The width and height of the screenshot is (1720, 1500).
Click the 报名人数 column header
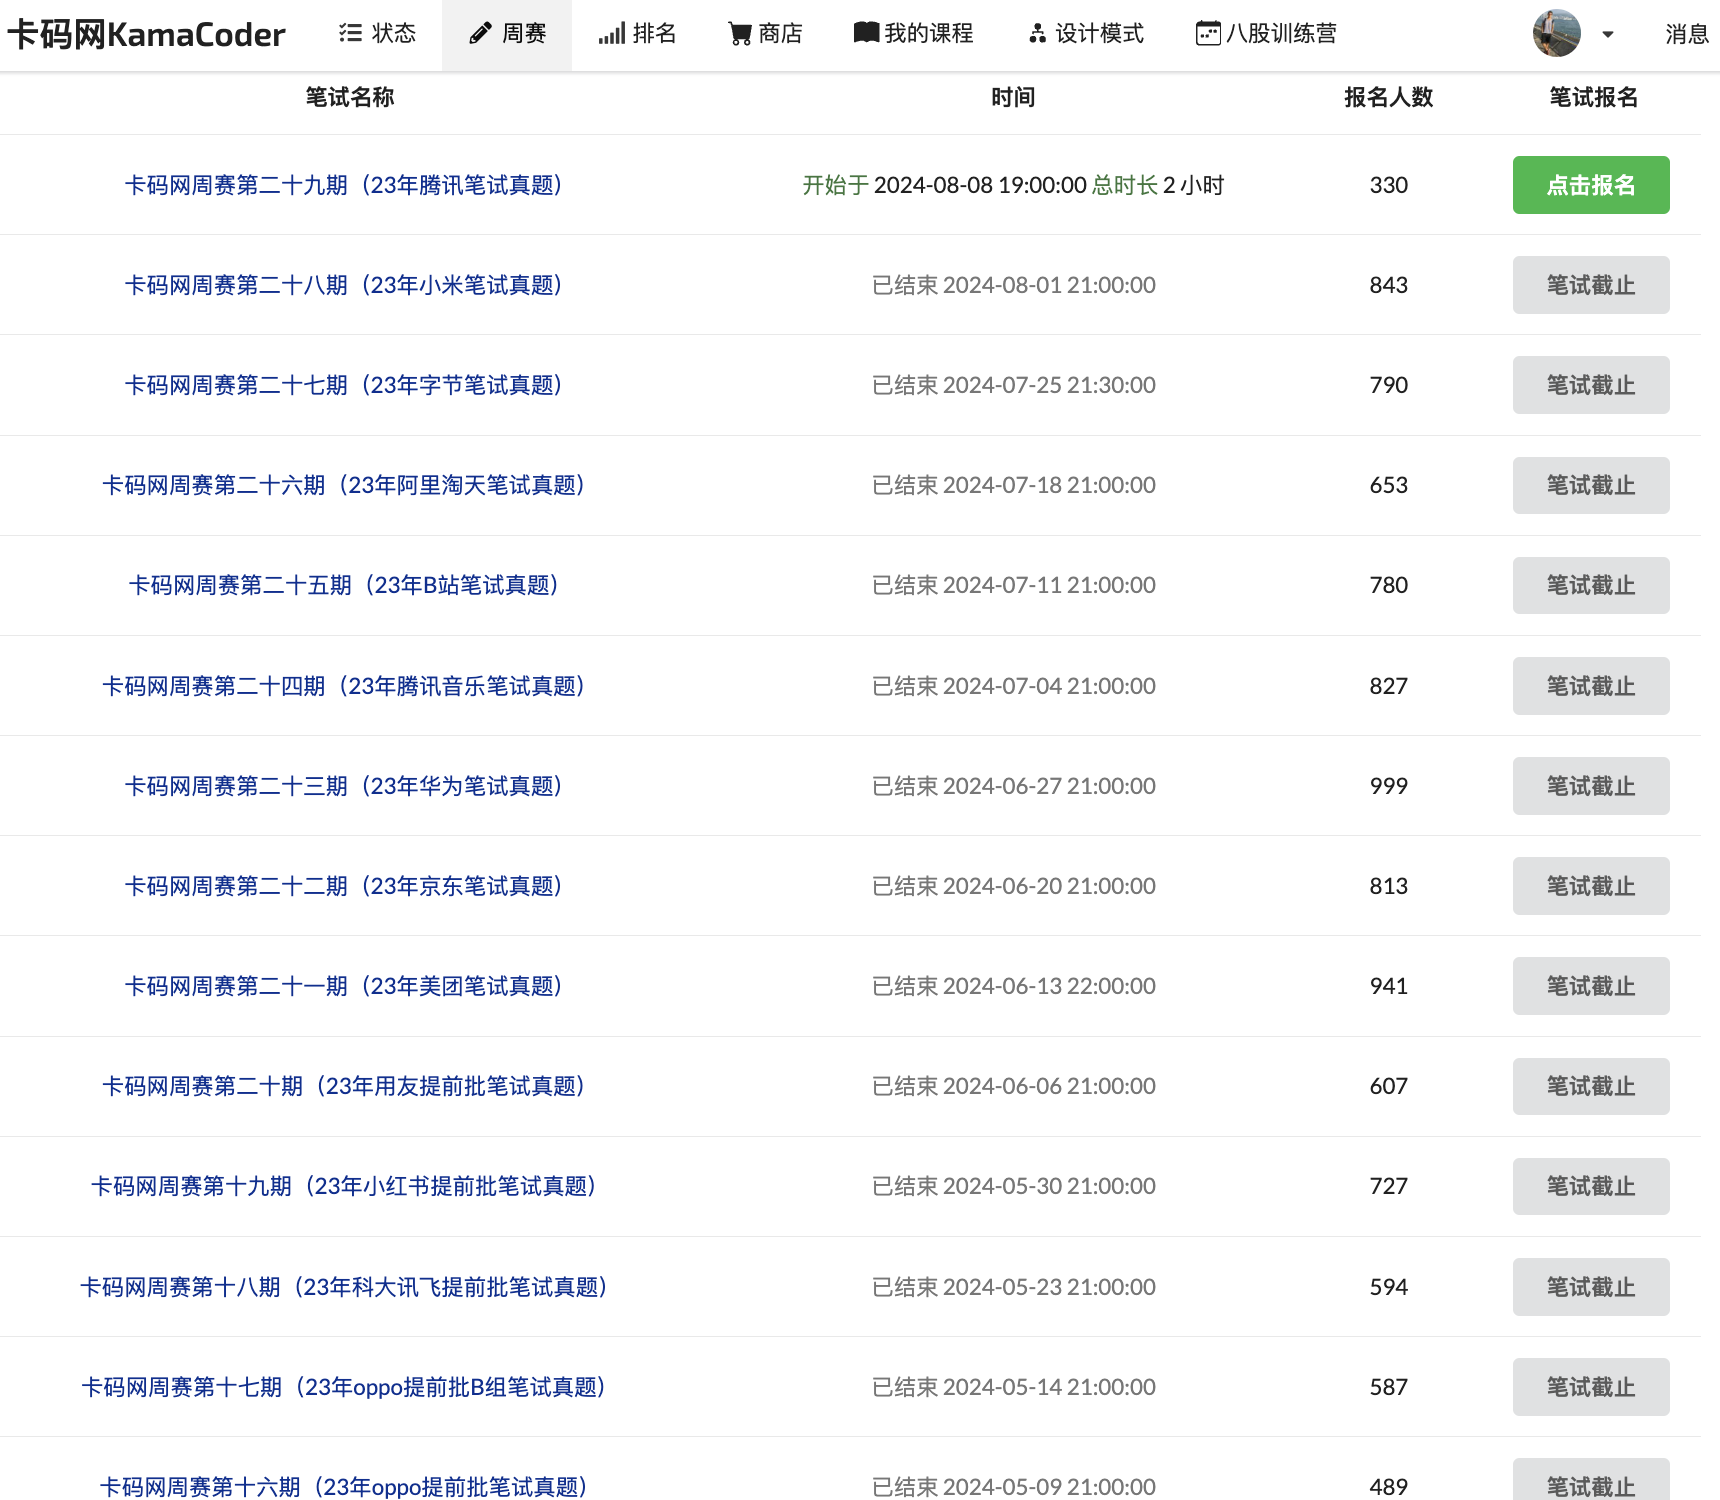[x=1389, y=97]
